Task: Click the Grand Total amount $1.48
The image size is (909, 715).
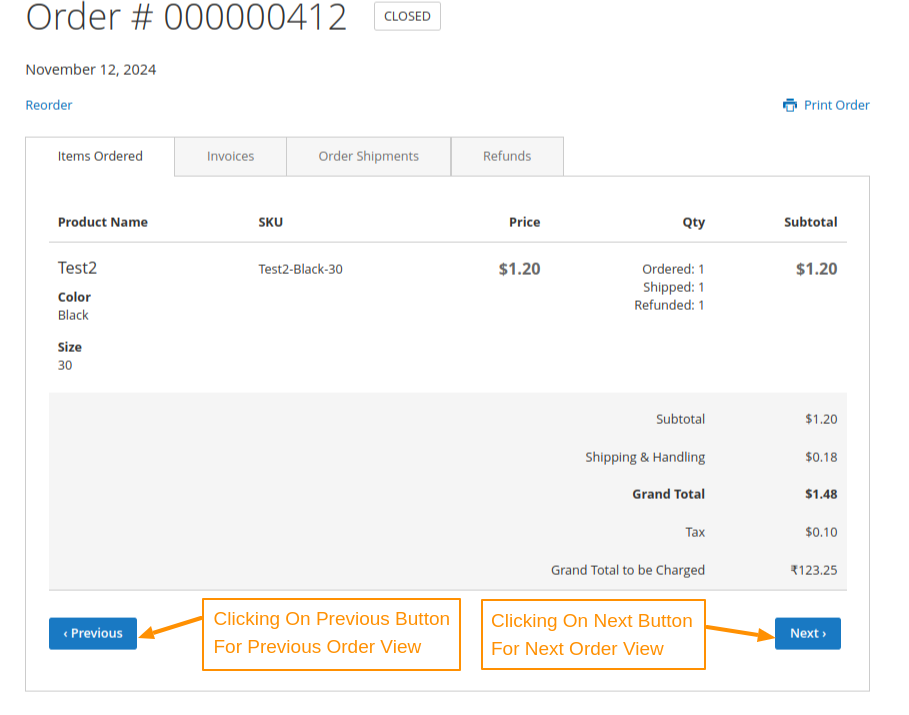Action: (x=821, y=494)
